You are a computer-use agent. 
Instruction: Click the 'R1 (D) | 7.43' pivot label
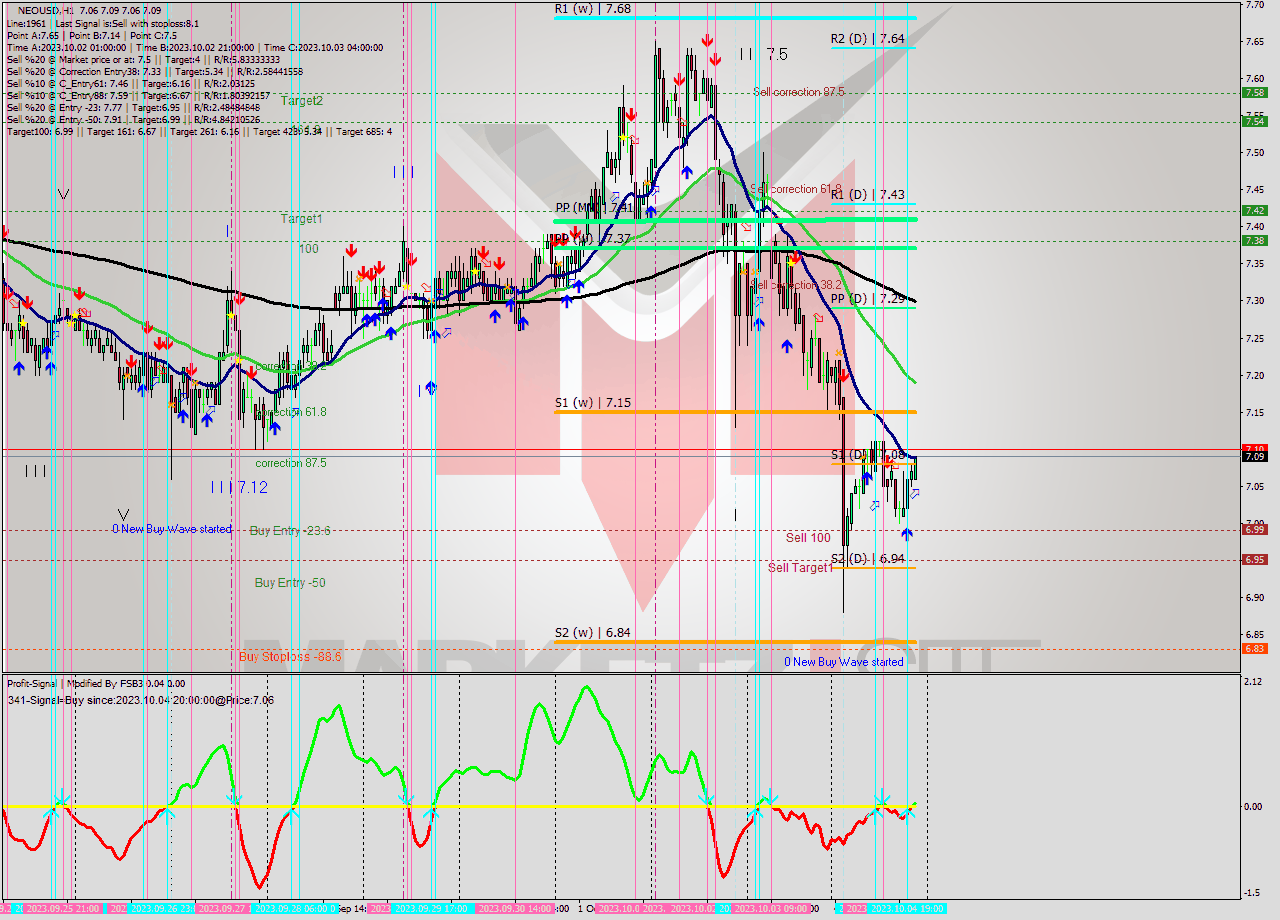tap(867, 195)
